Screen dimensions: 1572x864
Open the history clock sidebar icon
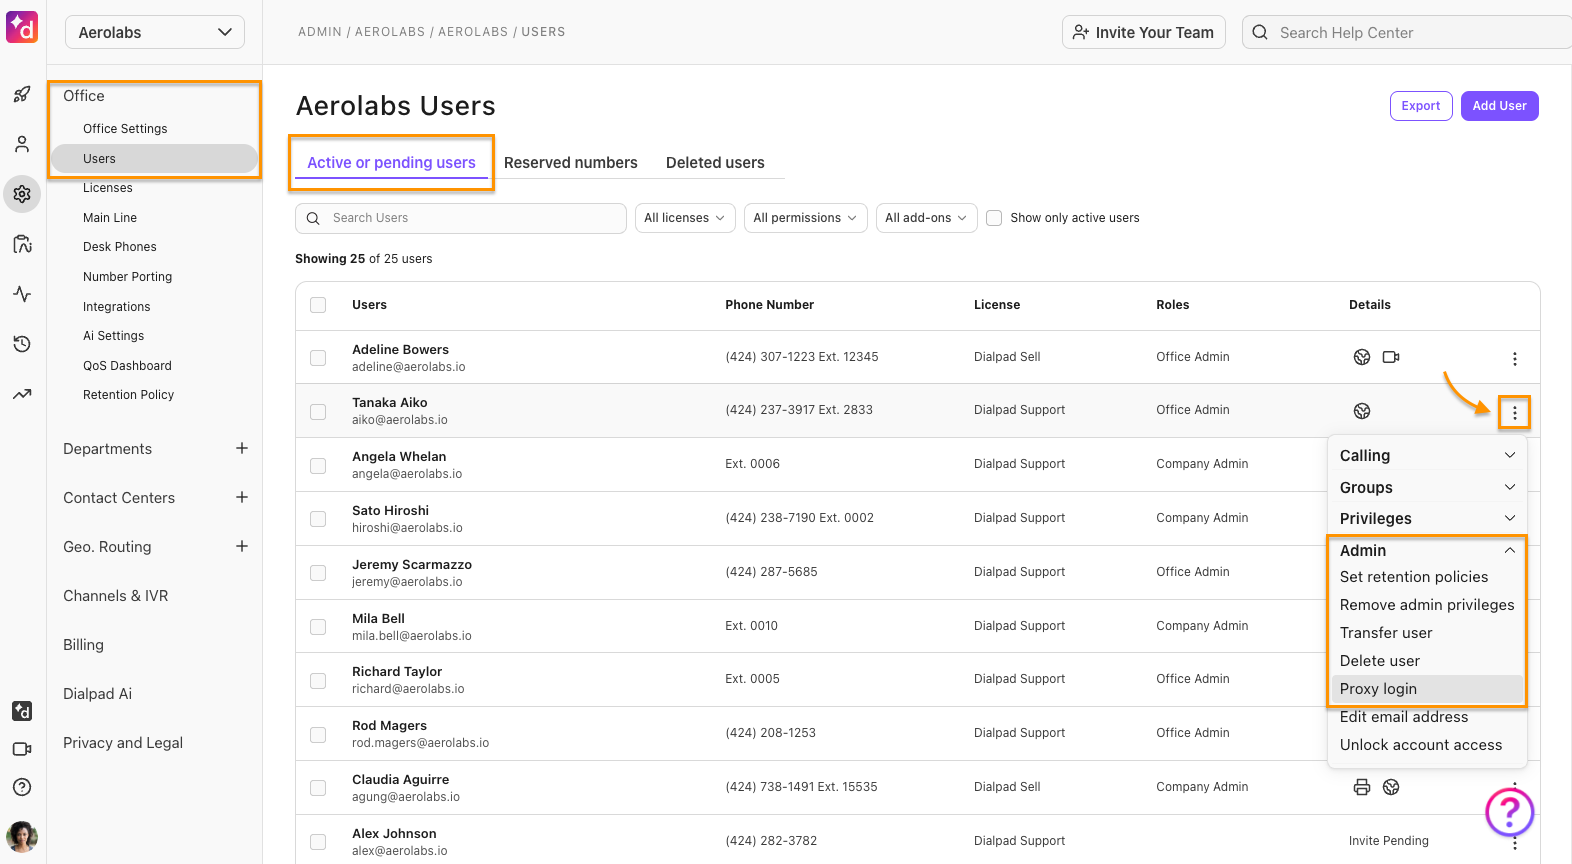tap(22, 344)
